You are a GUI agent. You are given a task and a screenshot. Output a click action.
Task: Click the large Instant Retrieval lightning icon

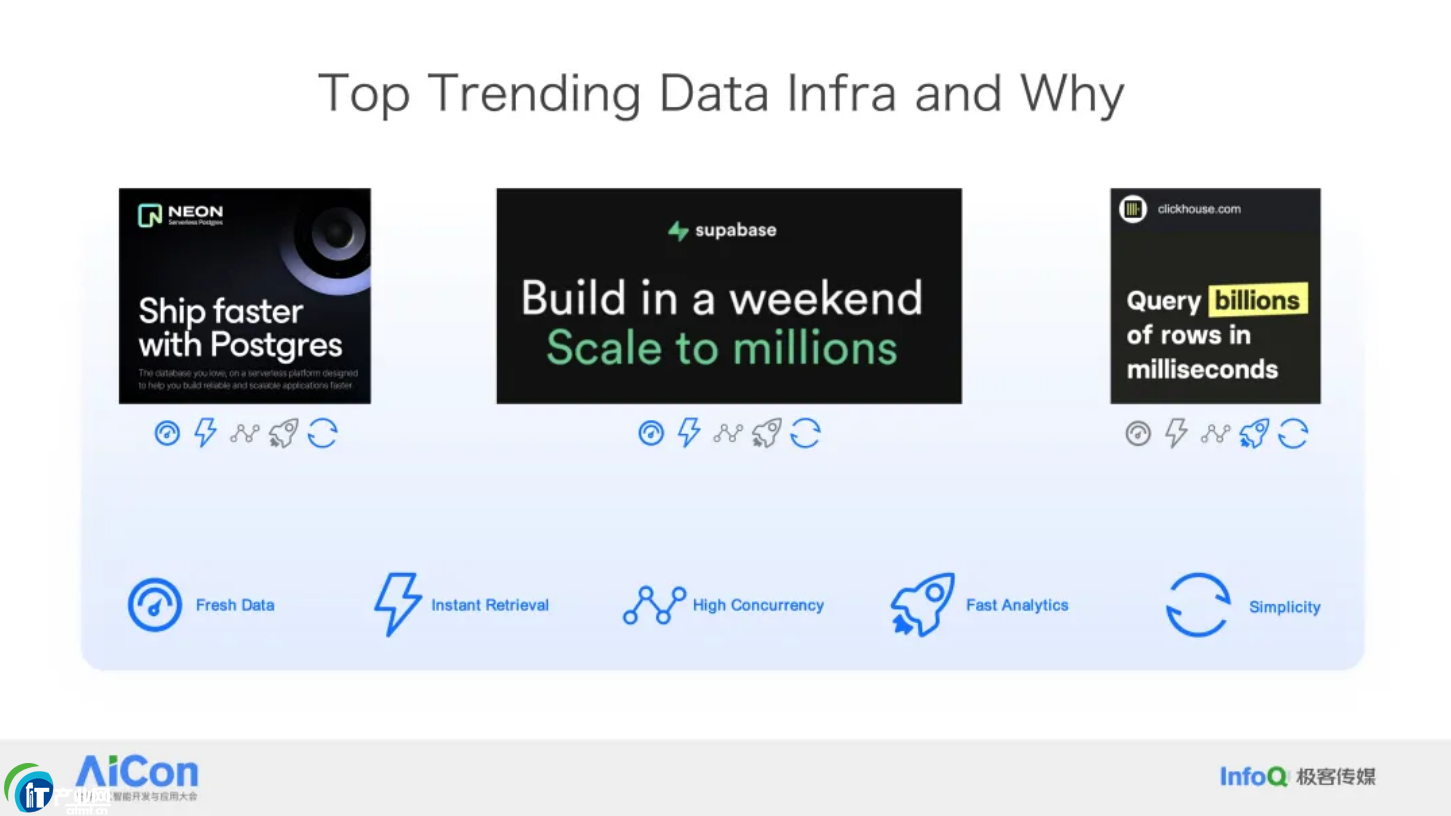point(397,604)
